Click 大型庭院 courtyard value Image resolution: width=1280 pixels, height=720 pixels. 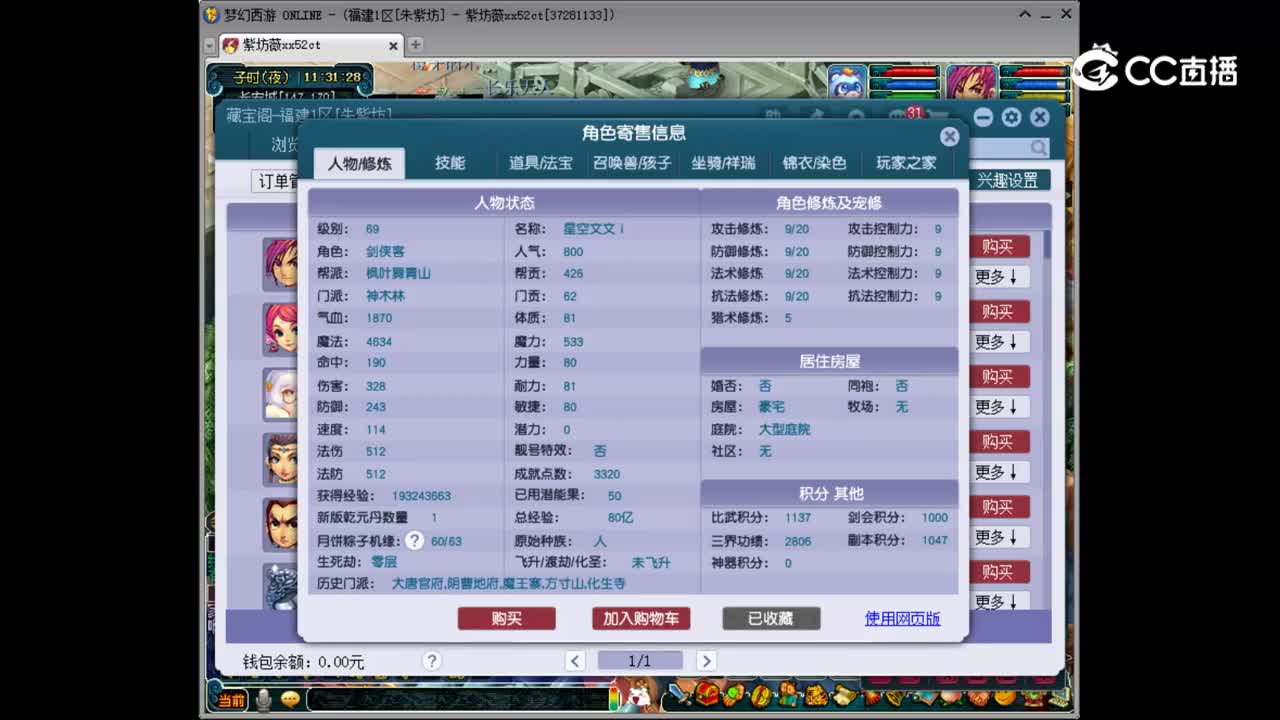click(x=784, y=429)
